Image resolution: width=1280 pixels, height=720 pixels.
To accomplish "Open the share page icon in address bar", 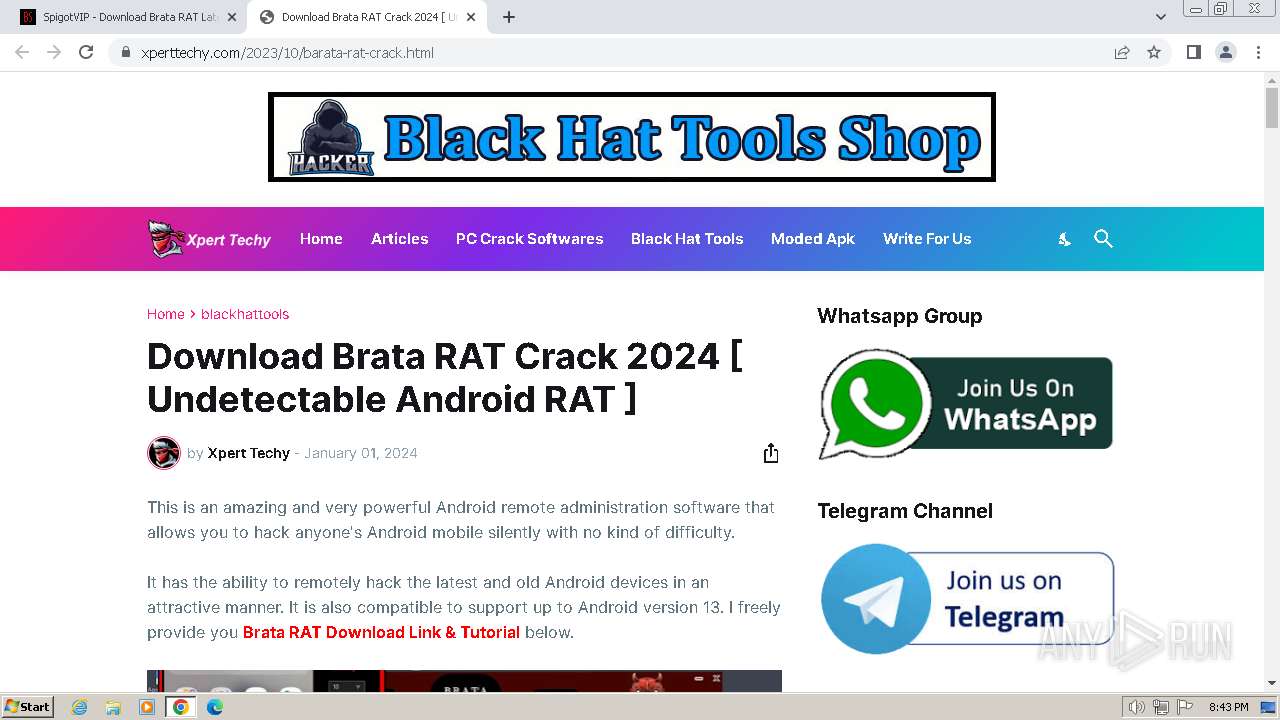I will point(1122,52).
